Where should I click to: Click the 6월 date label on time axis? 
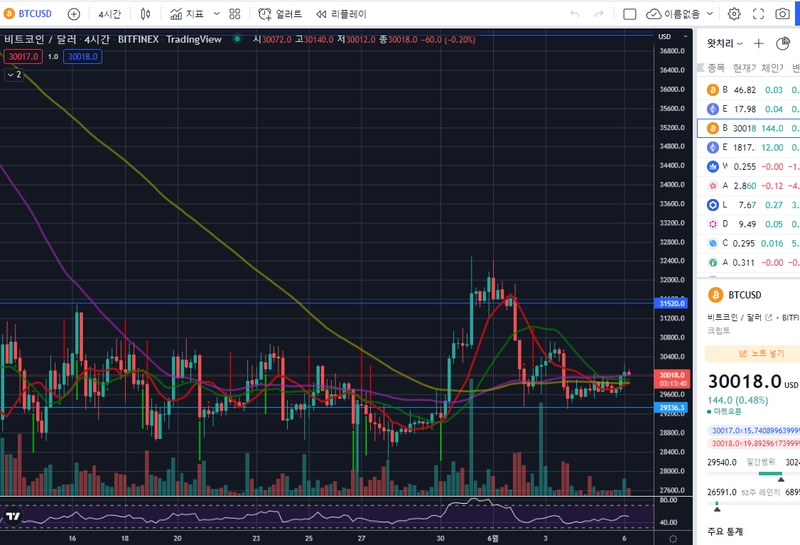493,538
